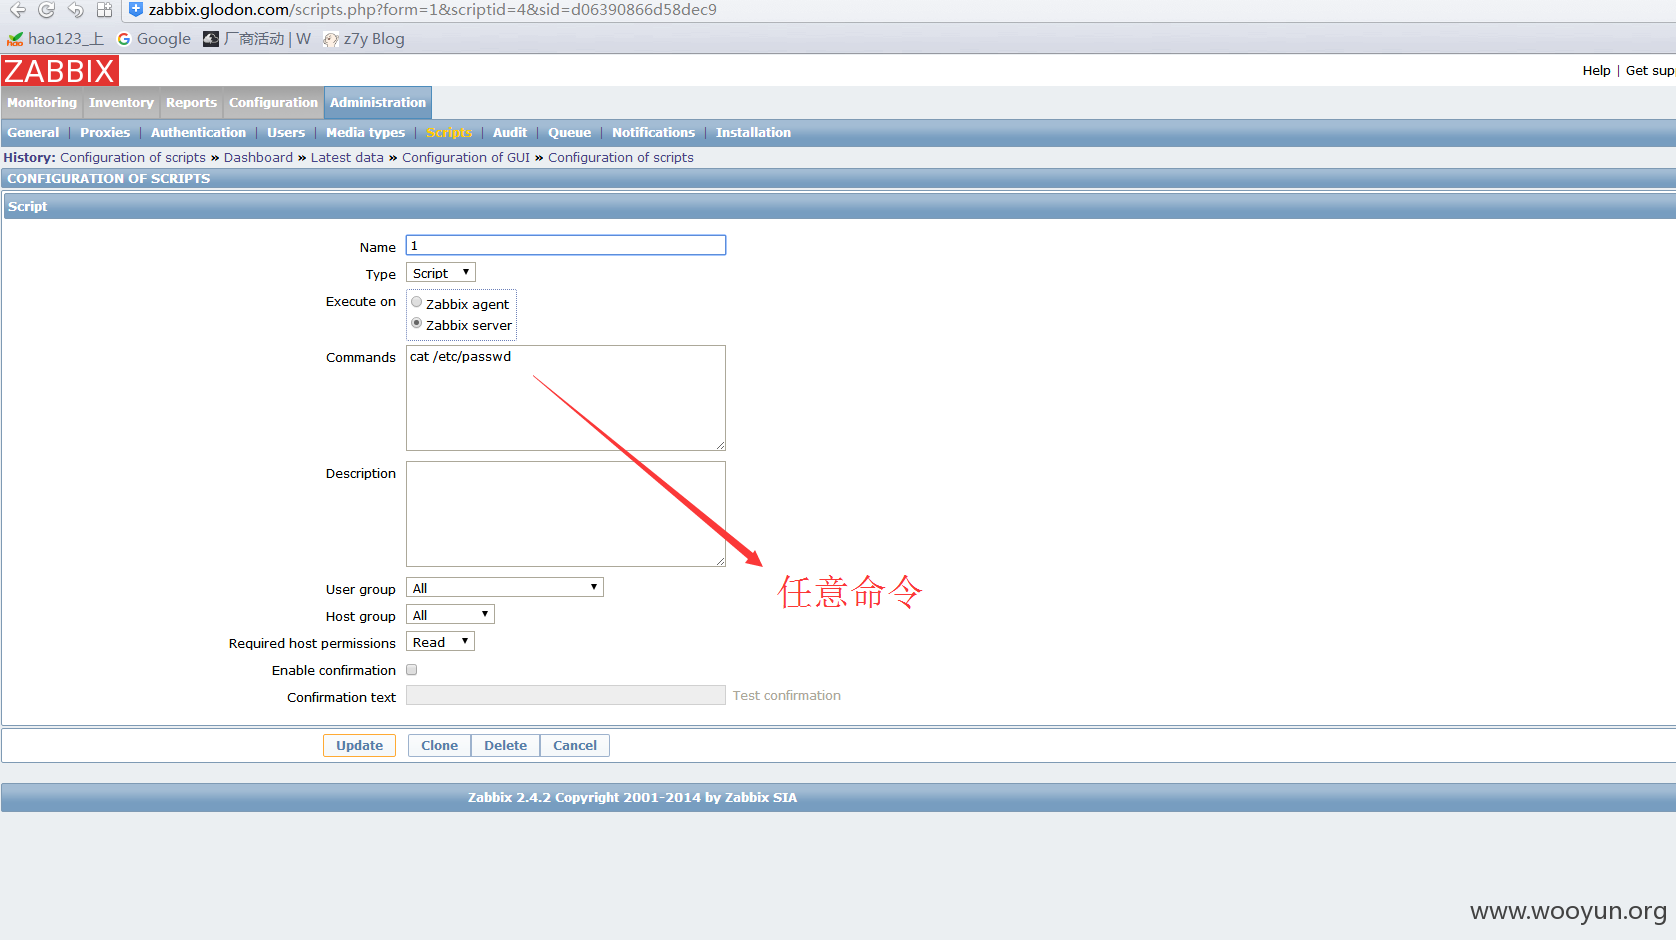Open the z7y Blog bookmark
The width and height of the screenshot is (1676, 940).
click(364, 39)
